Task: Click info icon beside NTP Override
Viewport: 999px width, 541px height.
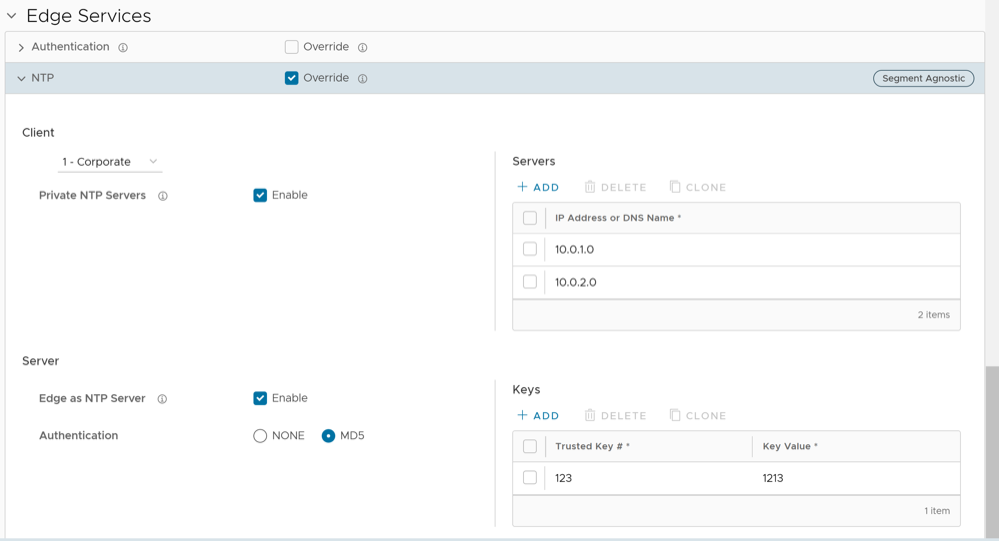Action: (x=362, y=78)
